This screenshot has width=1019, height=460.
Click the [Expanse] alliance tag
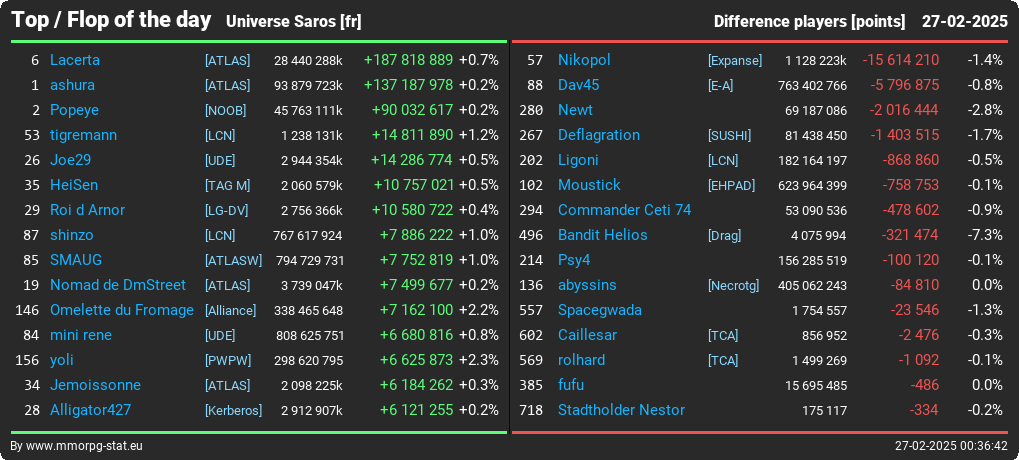point(734,60)
